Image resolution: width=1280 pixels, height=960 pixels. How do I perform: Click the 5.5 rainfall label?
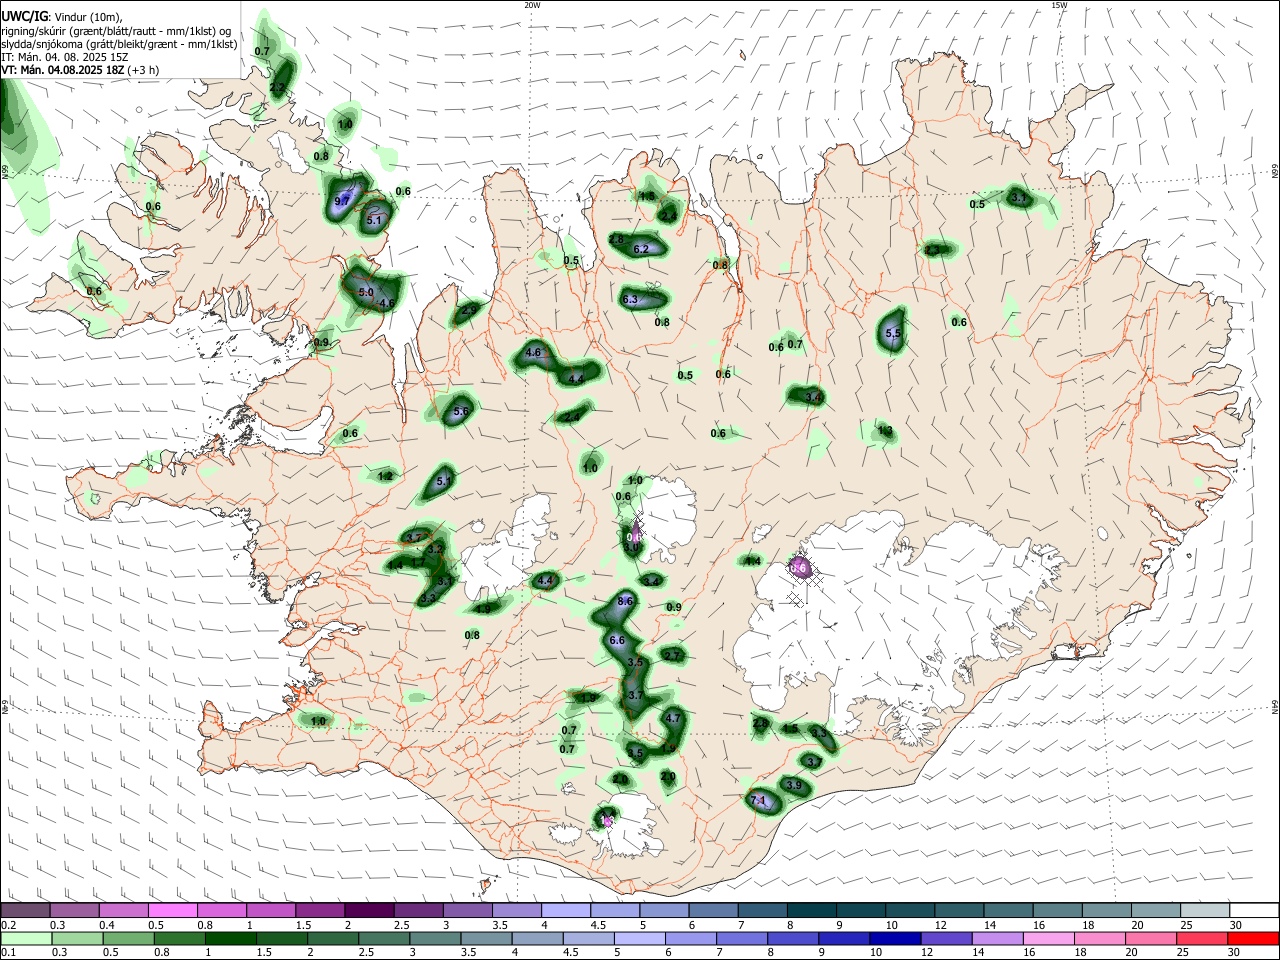point(894,334)
